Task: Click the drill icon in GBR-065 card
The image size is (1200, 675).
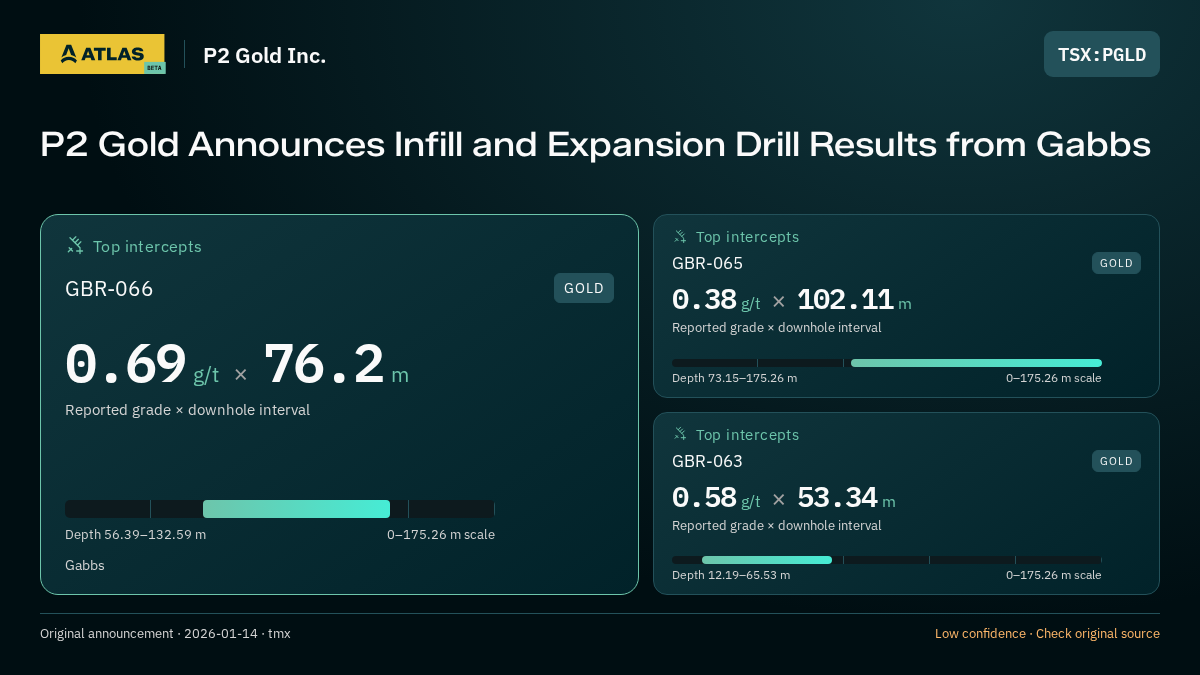Action: 680,236
